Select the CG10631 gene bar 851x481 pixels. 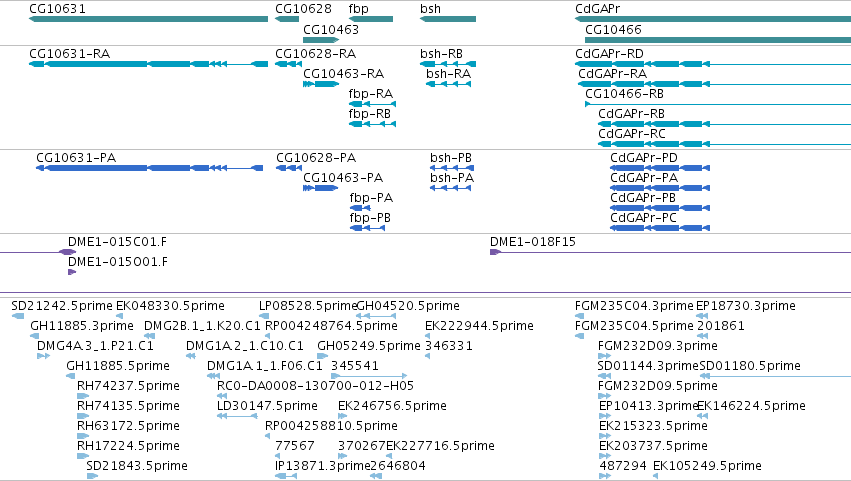(148, 19)
